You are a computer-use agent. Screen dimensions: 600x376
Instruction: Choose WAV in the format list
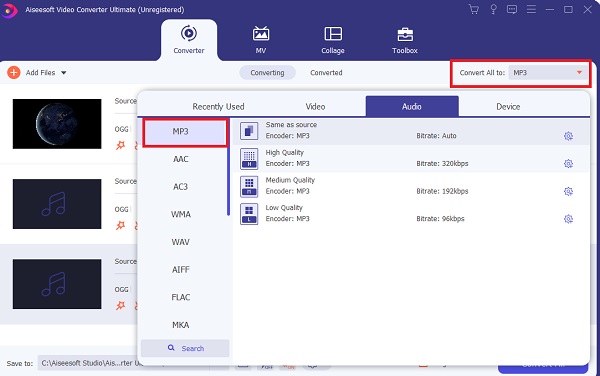(181, 242)
